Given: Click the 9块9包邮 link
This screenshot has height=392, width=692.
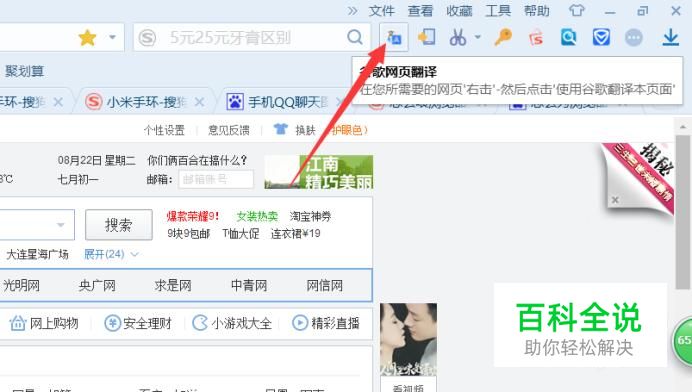Looking at the screenshot, I should (188, 234).
